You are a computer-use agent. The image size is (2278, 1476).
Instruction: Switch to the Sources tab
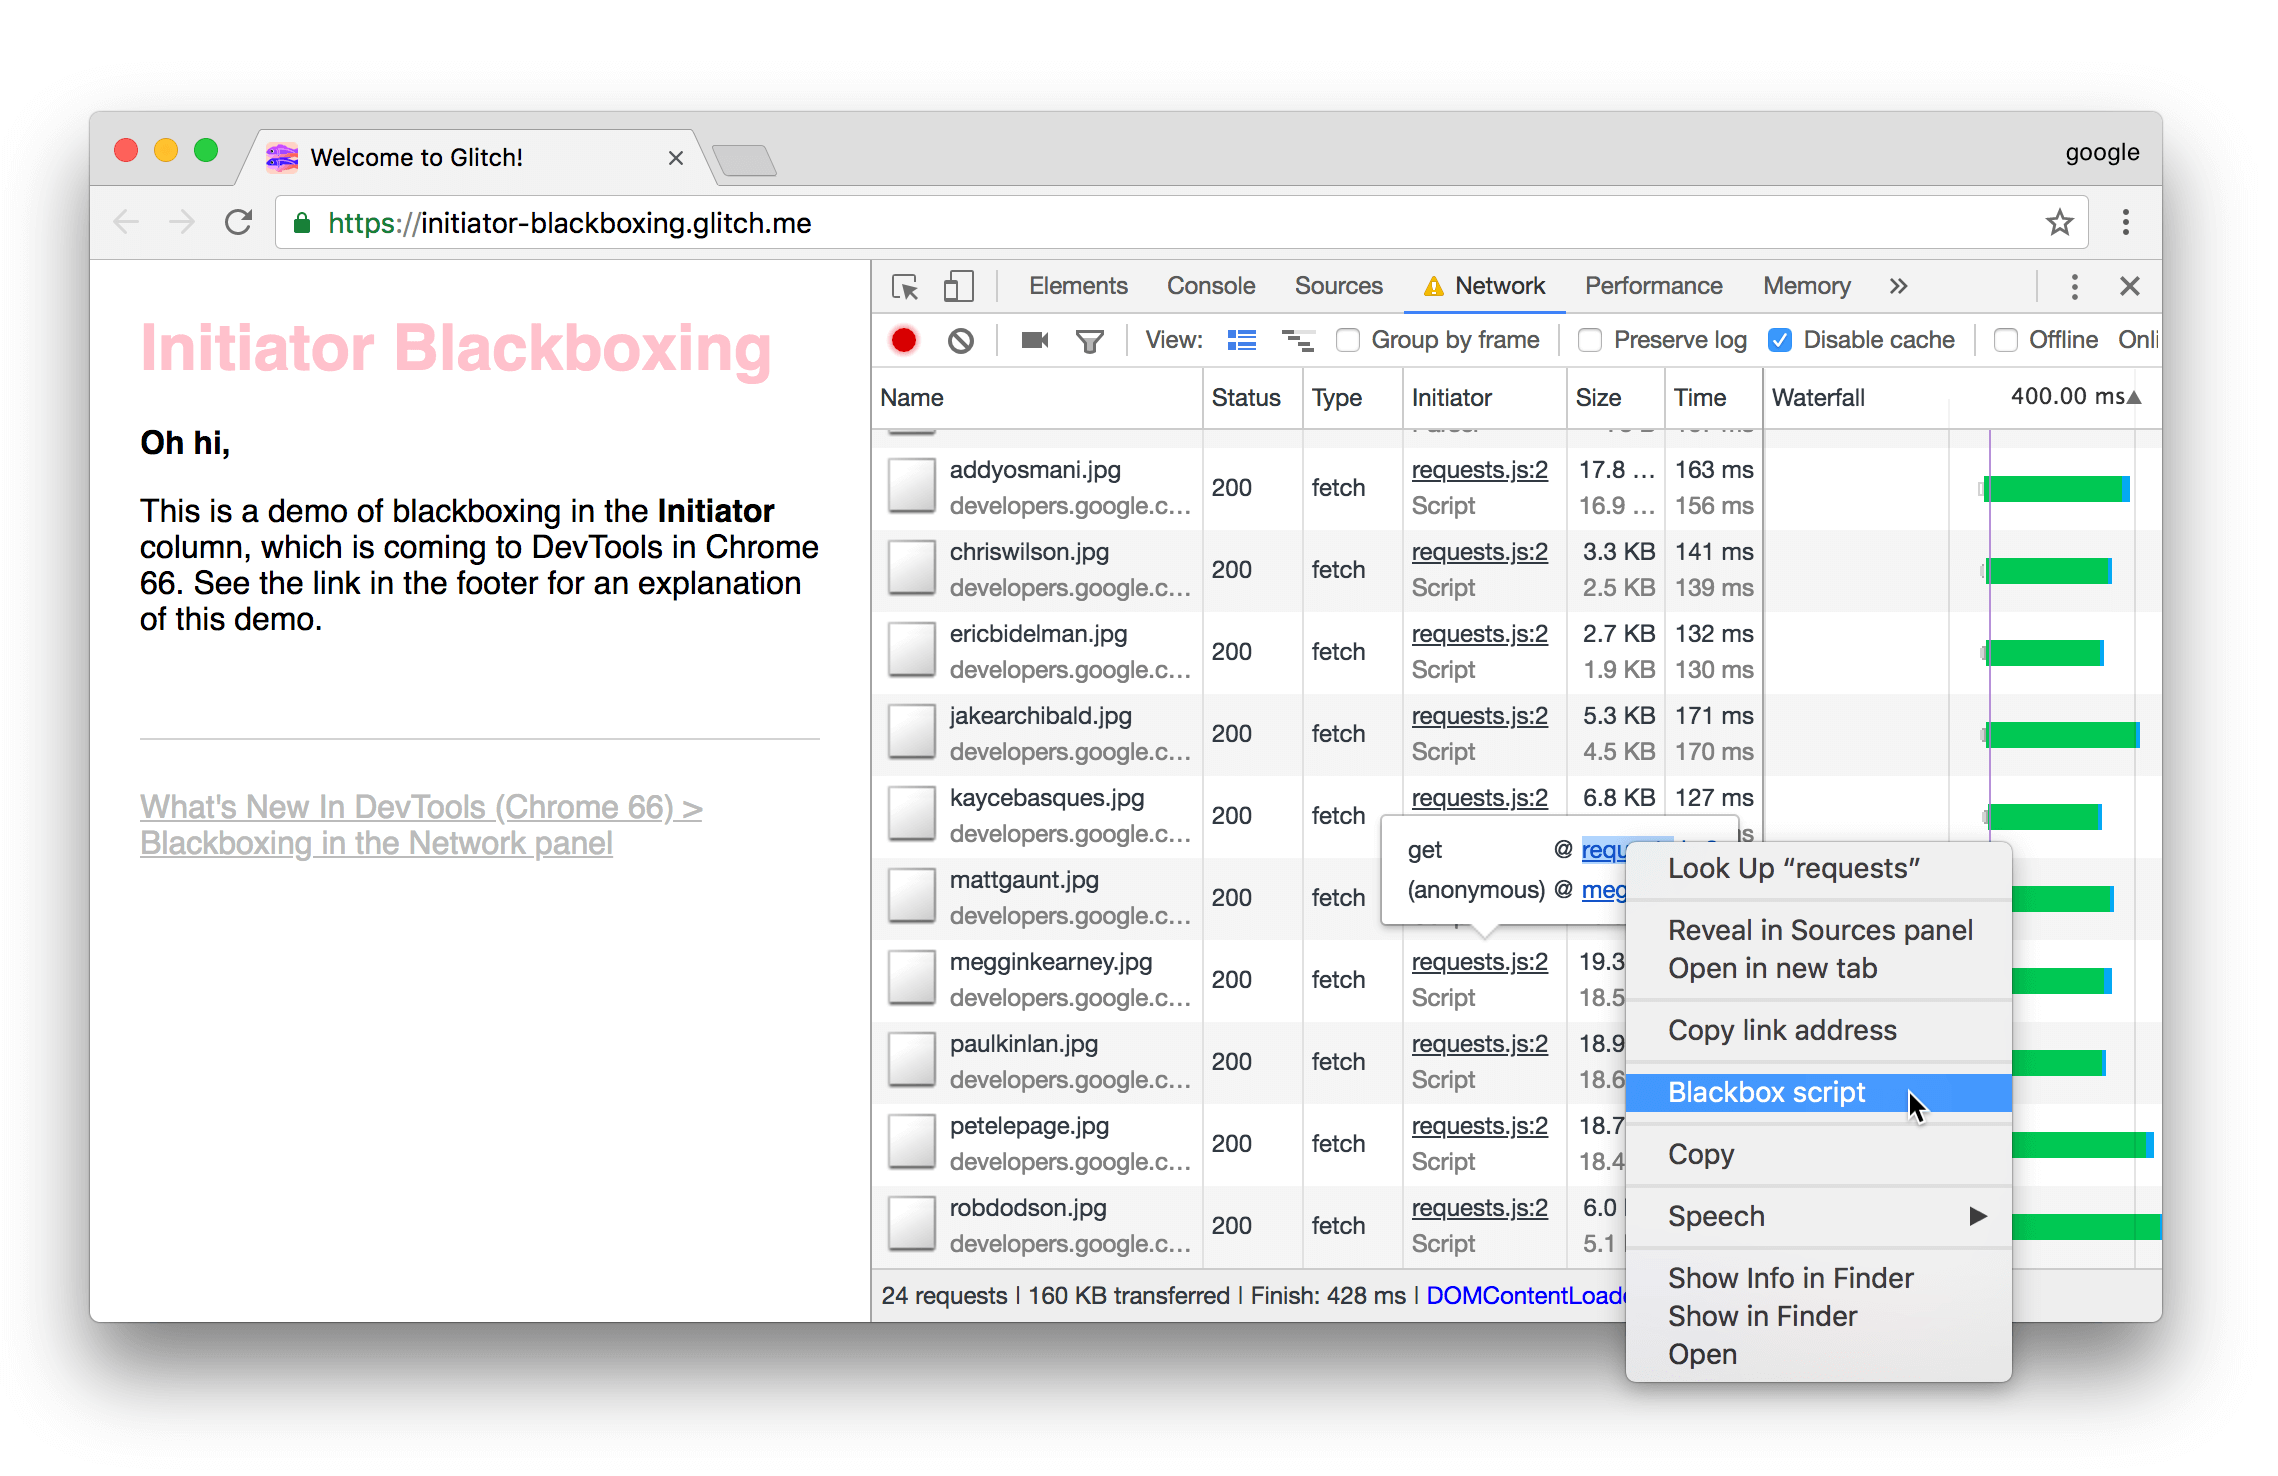tap(1338, 287)
